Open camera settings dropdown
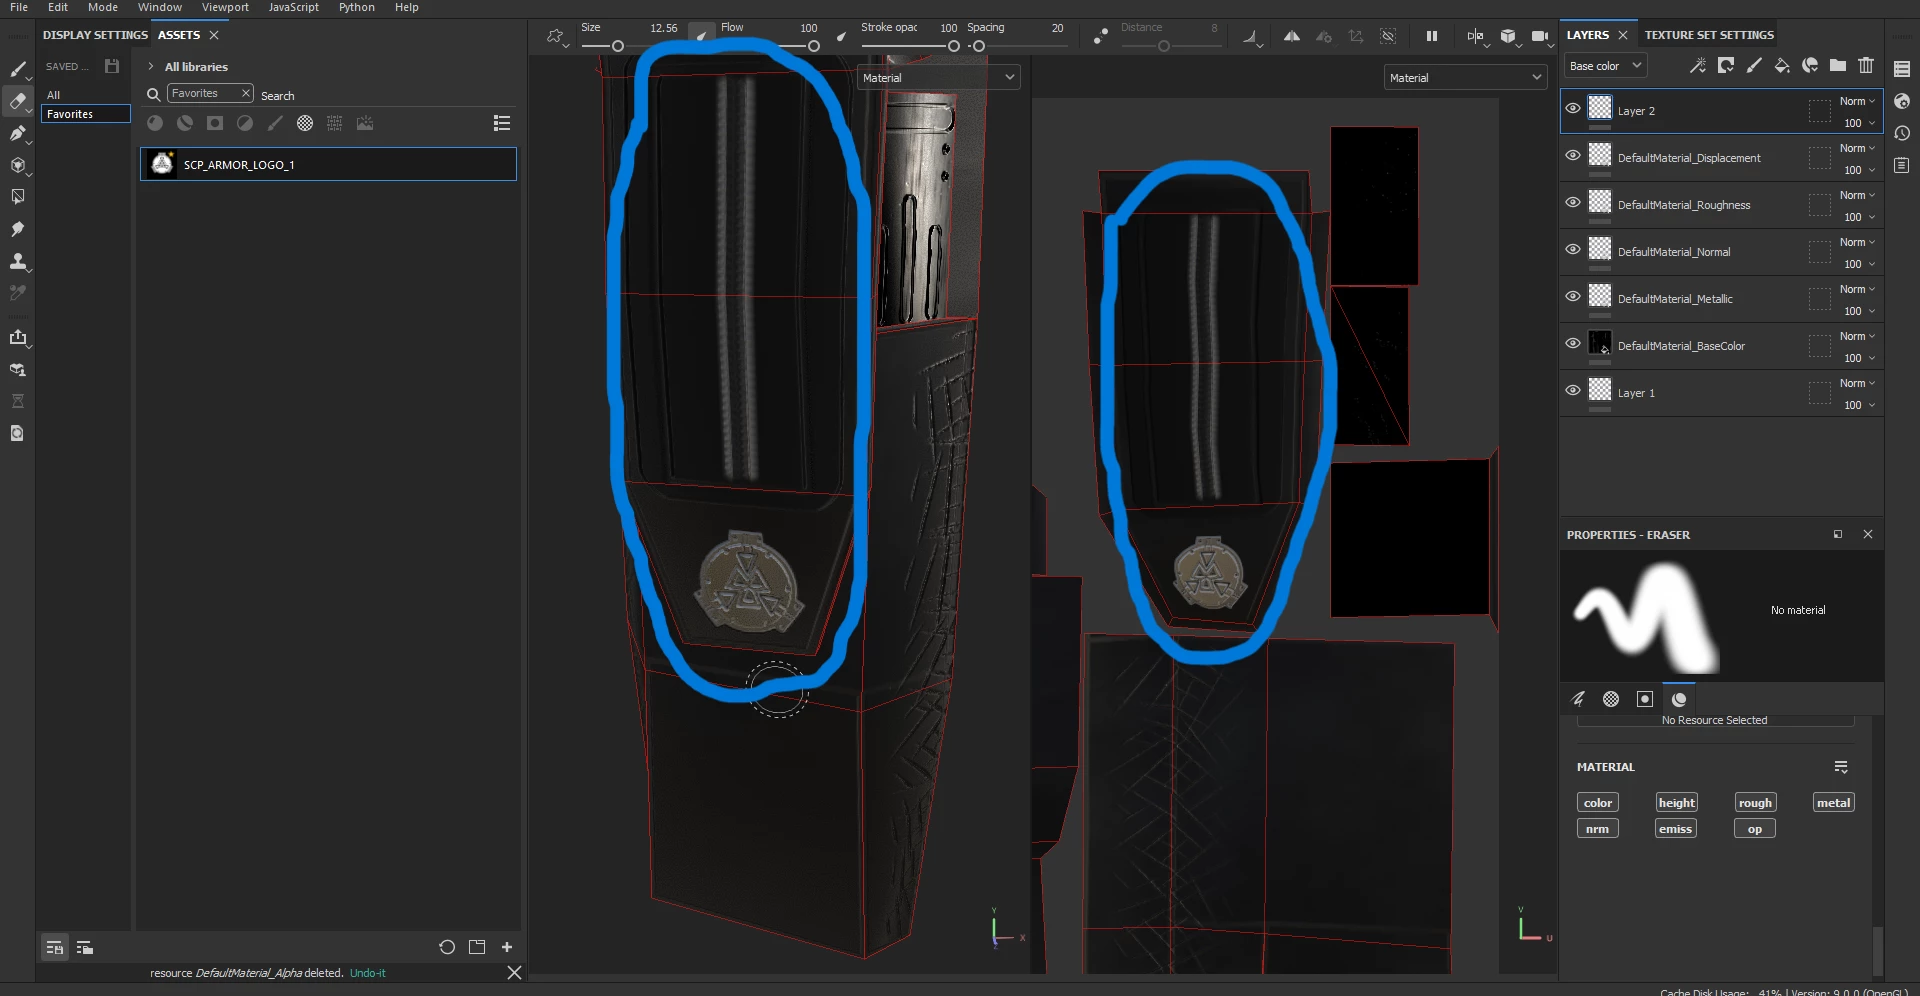The width and height of the screenshot is (1920, 996). tap(1541, 37)
